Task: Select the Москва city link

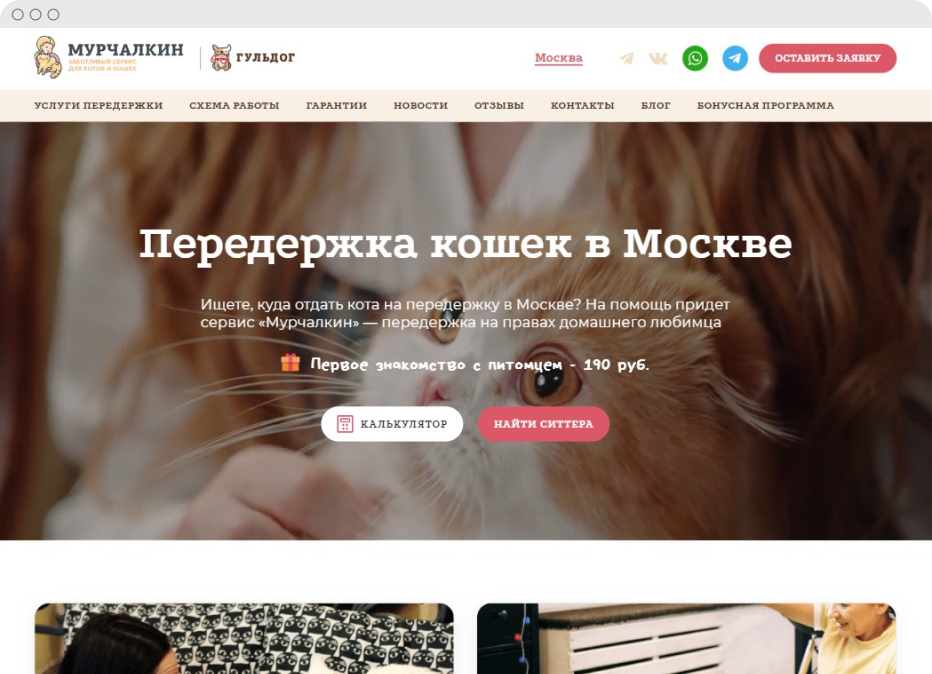Action: (559, 58)
